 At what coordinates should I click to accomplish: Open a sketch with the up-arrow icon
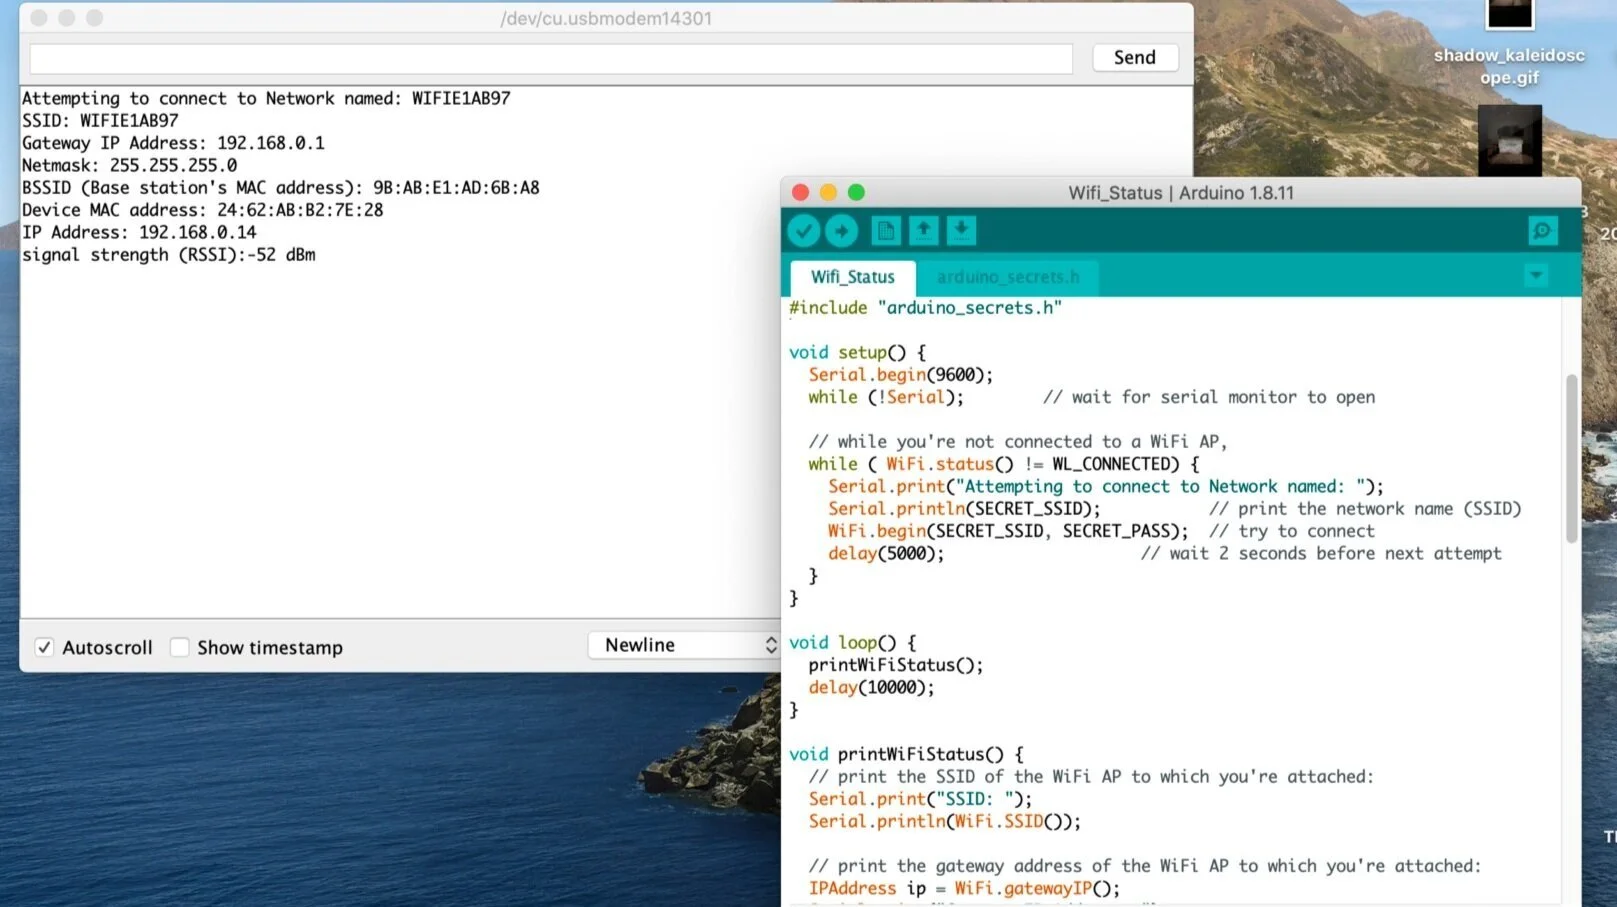point(924,231)
